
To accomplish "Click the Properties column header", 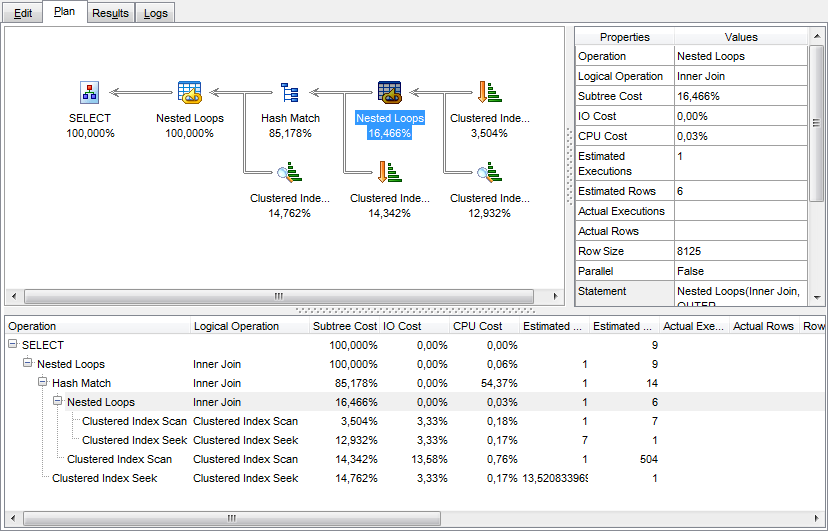I will coord(625,37).
